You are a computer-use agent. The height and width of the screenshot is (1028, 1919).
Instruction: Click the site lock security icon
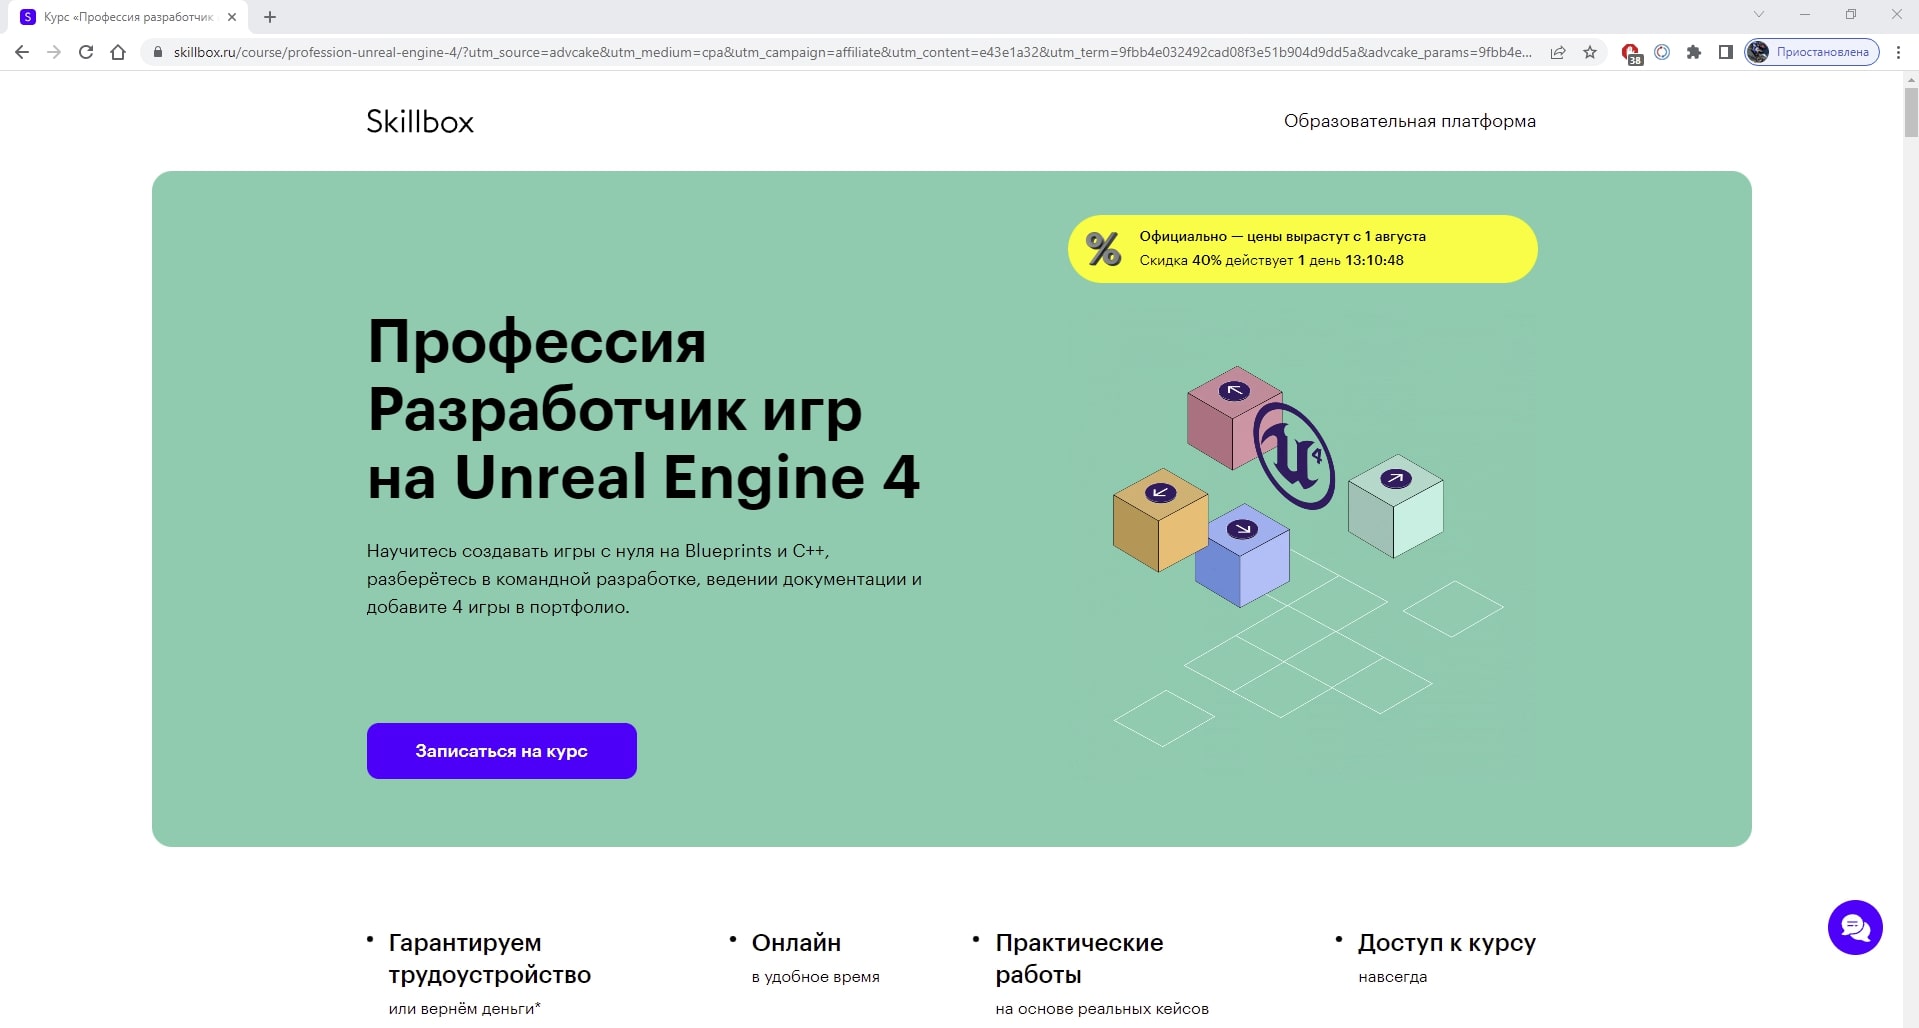(157, 52)
